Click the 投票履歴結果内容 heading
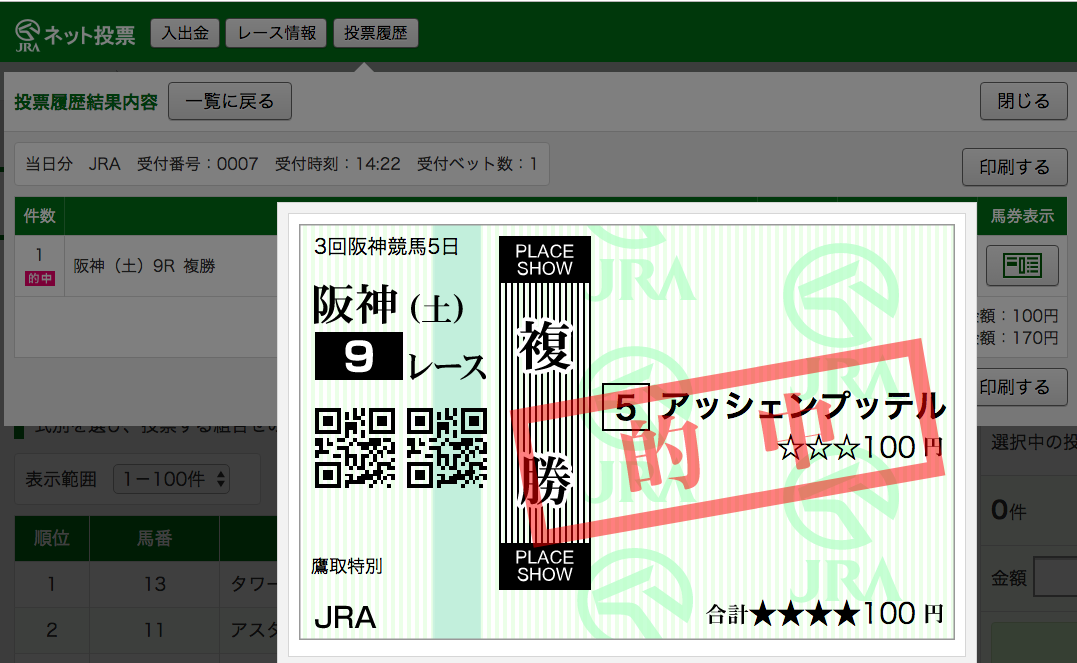 (x=86, y=102)
